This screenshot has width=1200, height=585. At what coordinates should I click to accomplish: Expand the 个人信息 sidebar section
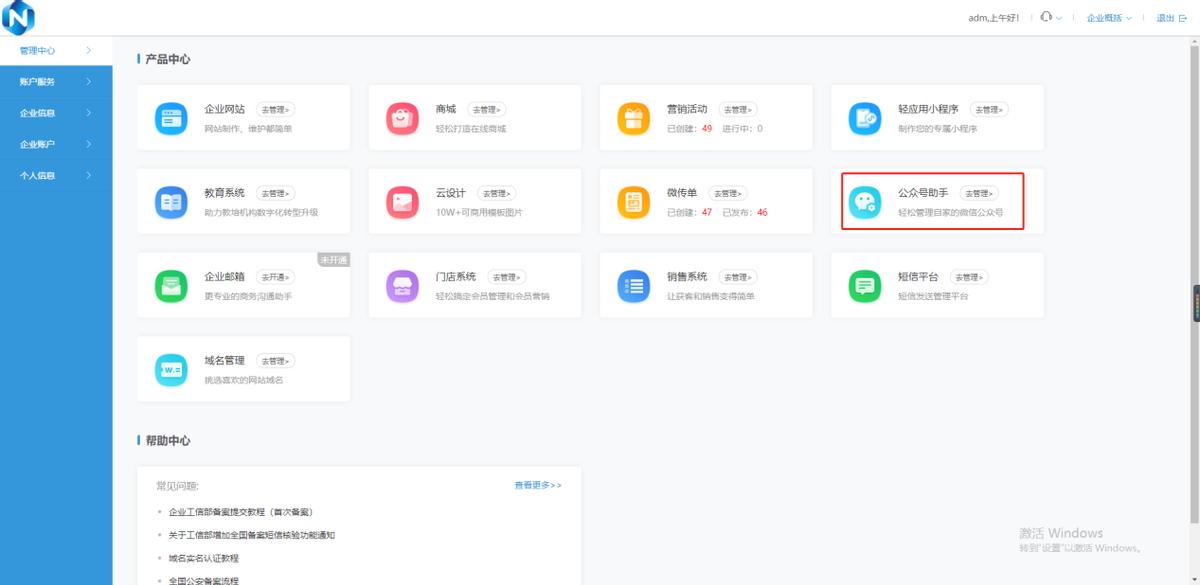pyautogui.click(x=55, y=175)
